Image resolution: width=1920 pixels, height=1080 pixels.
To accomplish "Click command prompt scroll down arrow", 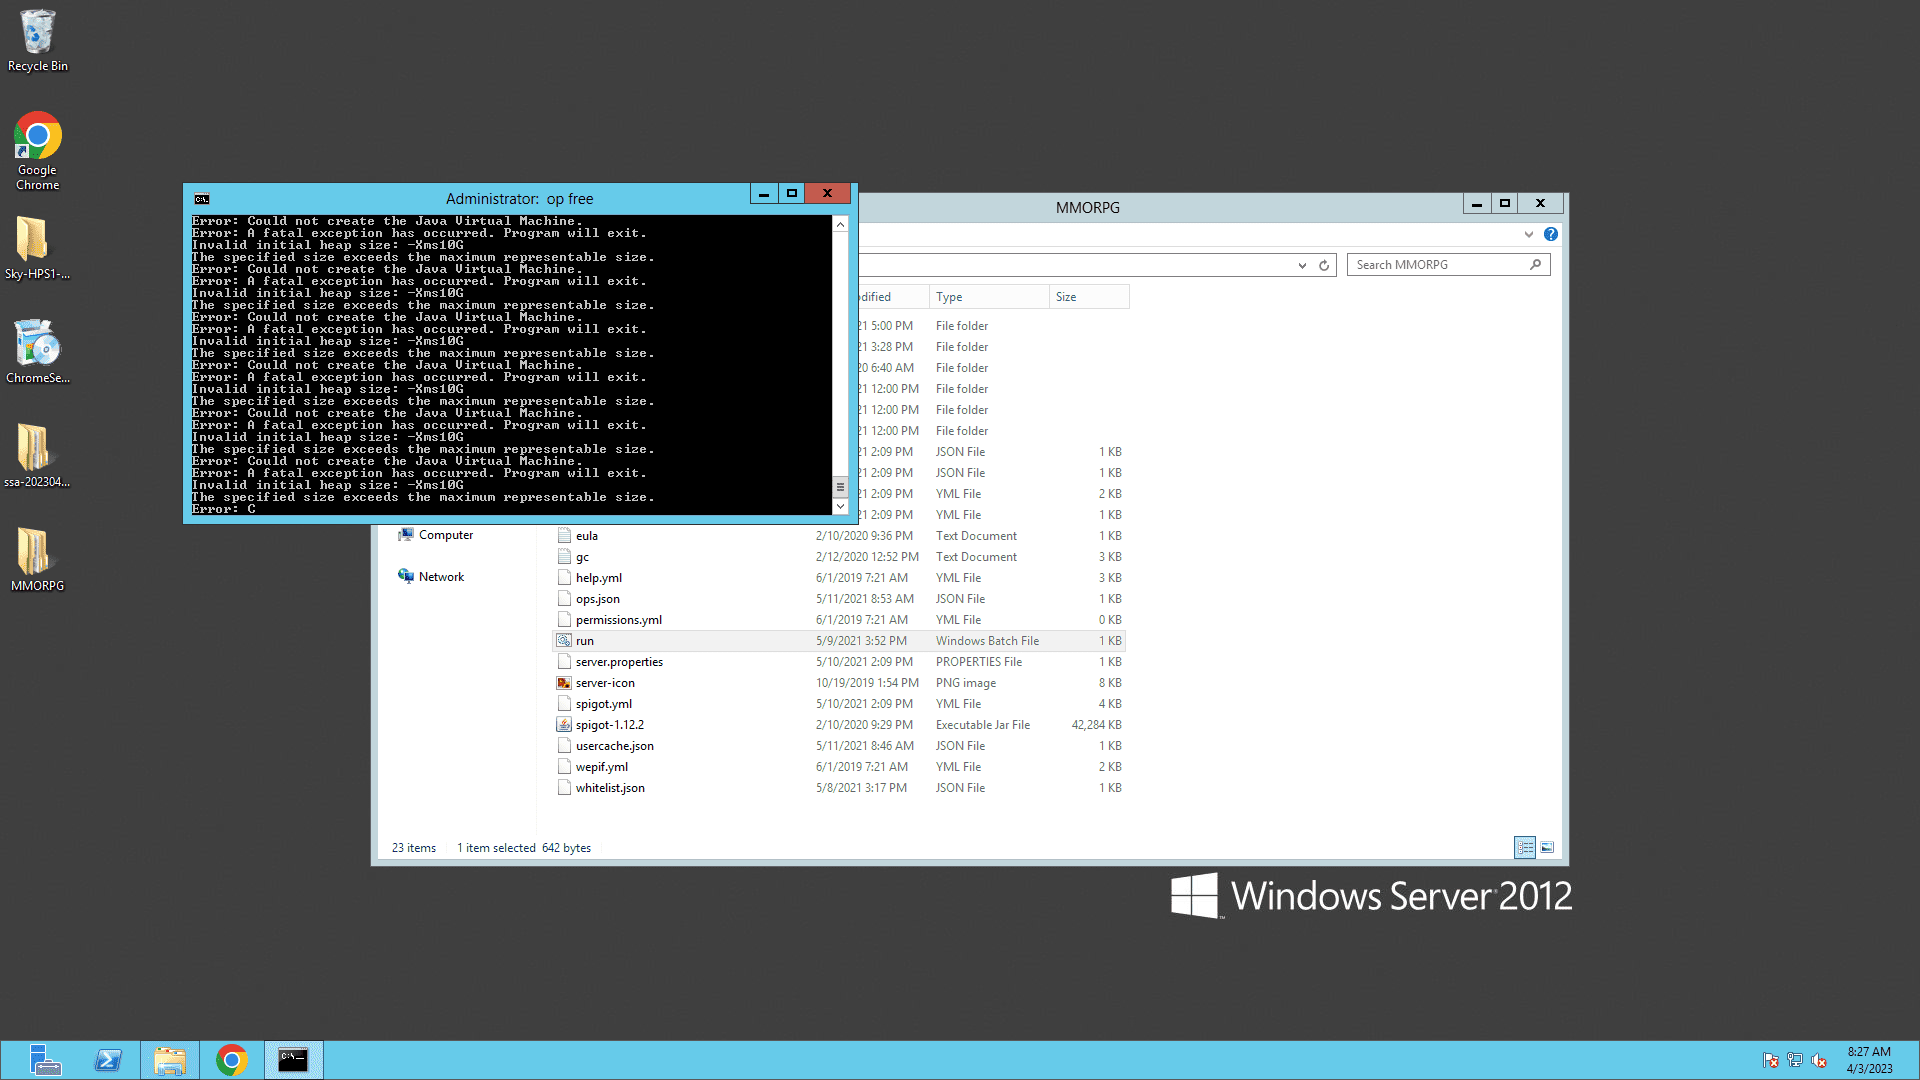I will click(840, 507).
